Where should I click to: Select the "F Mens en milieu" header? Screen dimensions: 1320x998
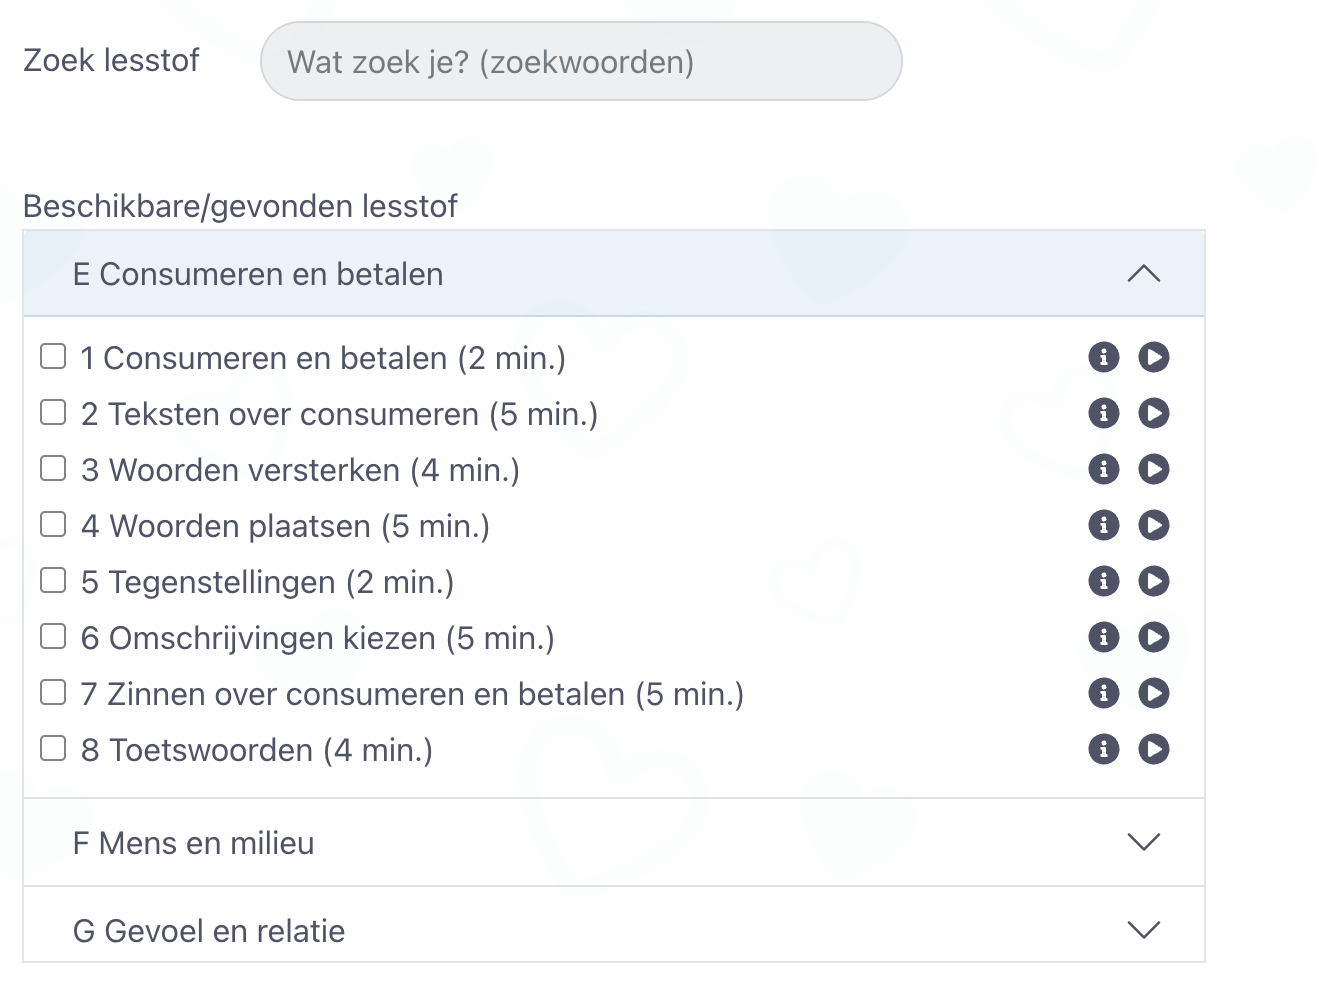193,843
